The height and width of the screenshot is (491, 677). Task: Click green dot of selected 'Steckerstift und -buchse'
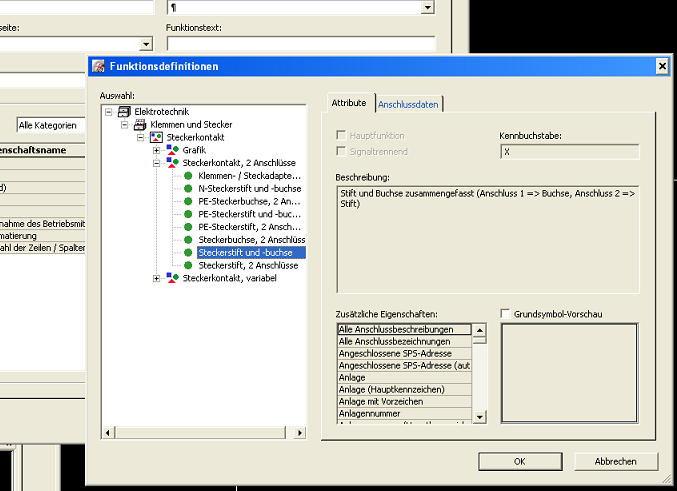point(188,253)
